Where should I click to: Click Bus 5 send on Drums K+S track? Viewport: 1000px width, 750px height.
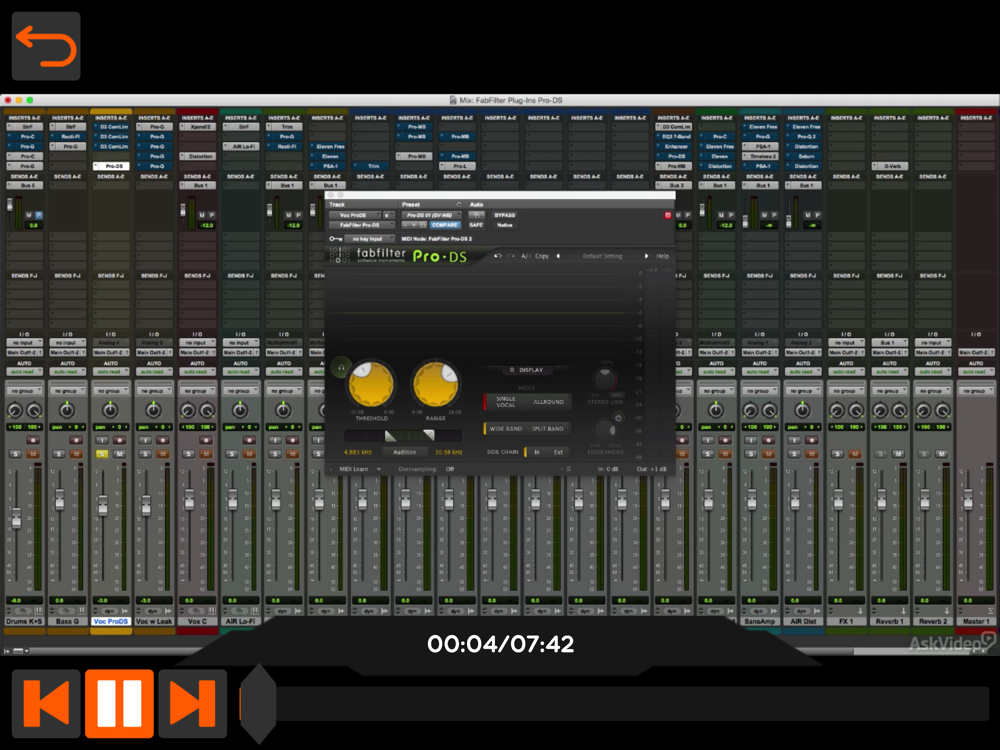(x=24, y=185)
